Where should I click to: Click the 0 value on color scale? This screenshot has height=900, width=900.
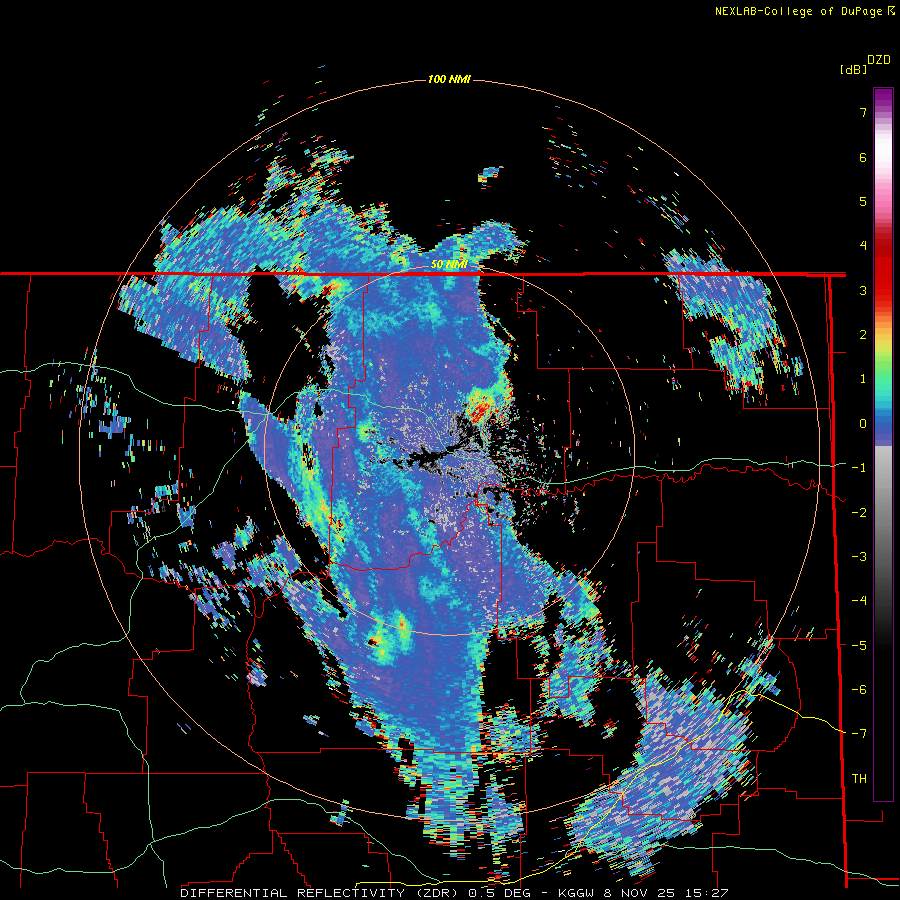863,424
